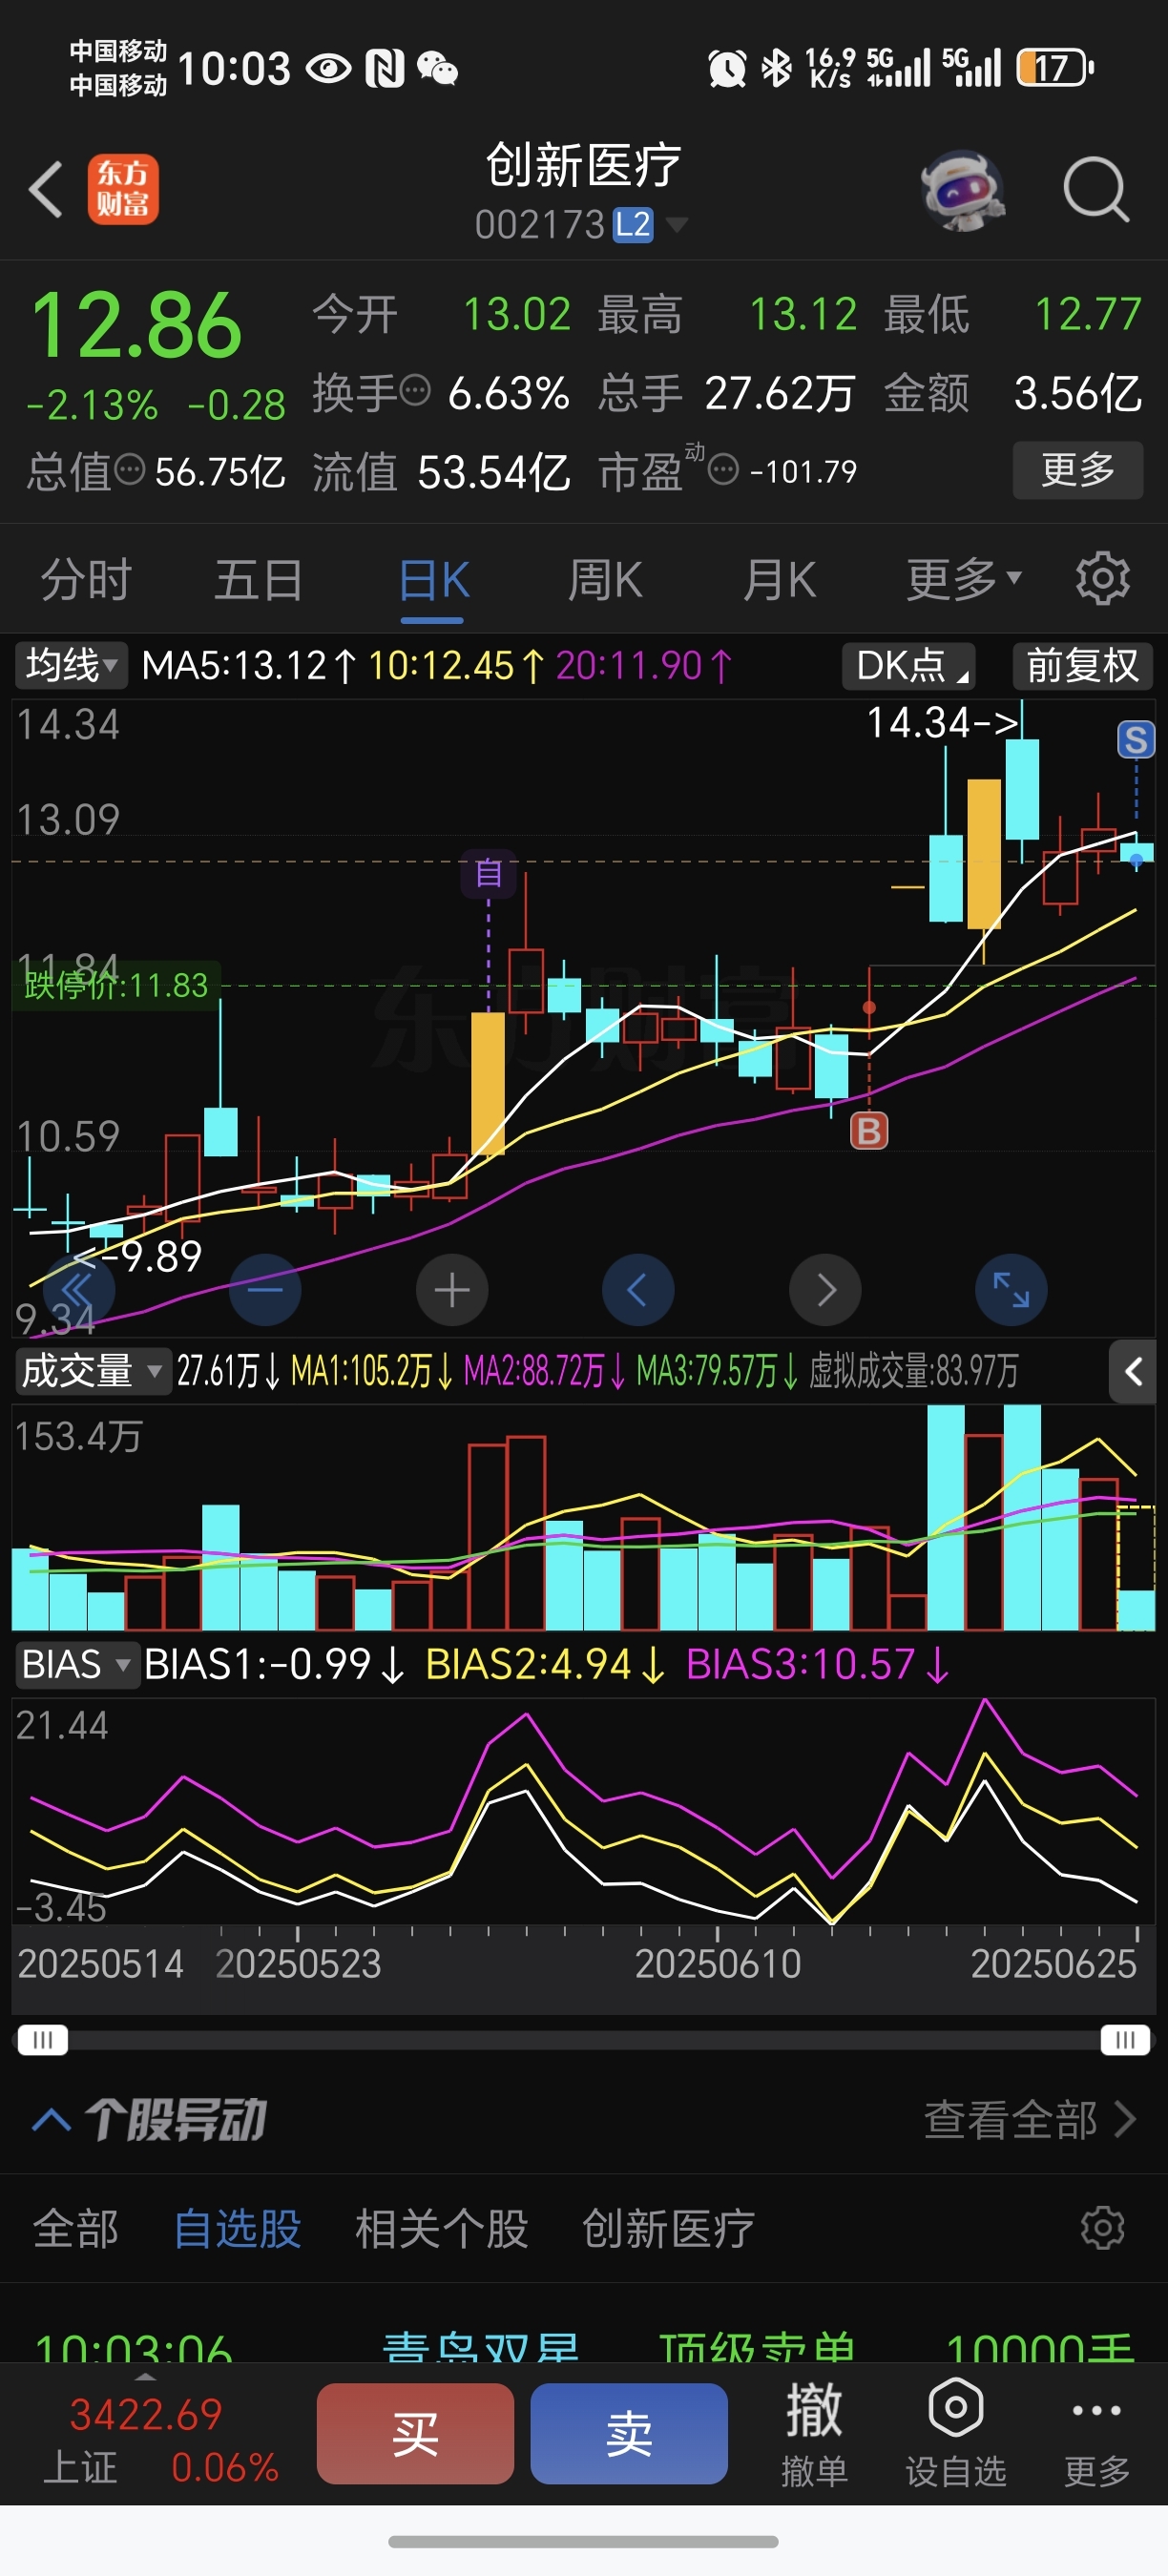Tap the 创新医疗 stock title
The width and height of the screenshot is (1168, 2576).
click(x=584, y=165)
